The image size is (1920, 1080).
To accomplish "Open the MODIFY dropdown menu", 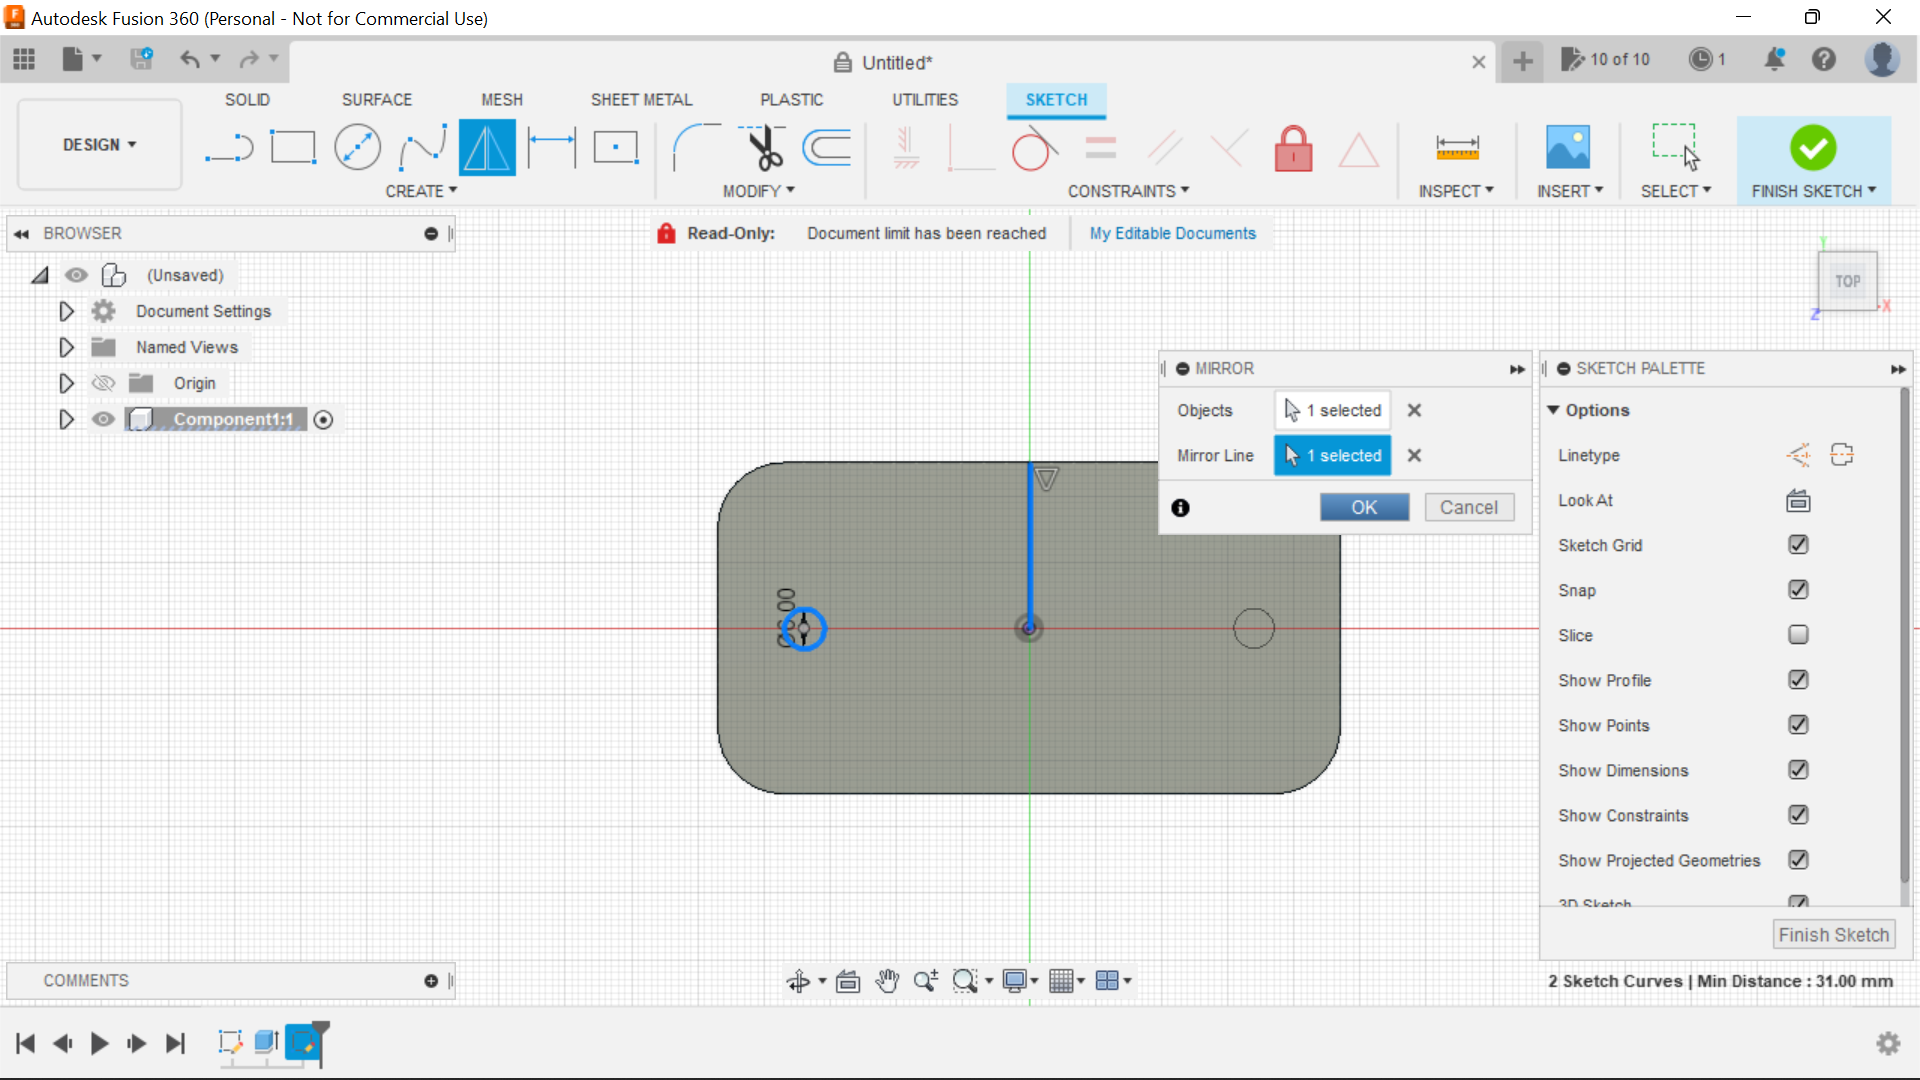I will tap(758, 191).
